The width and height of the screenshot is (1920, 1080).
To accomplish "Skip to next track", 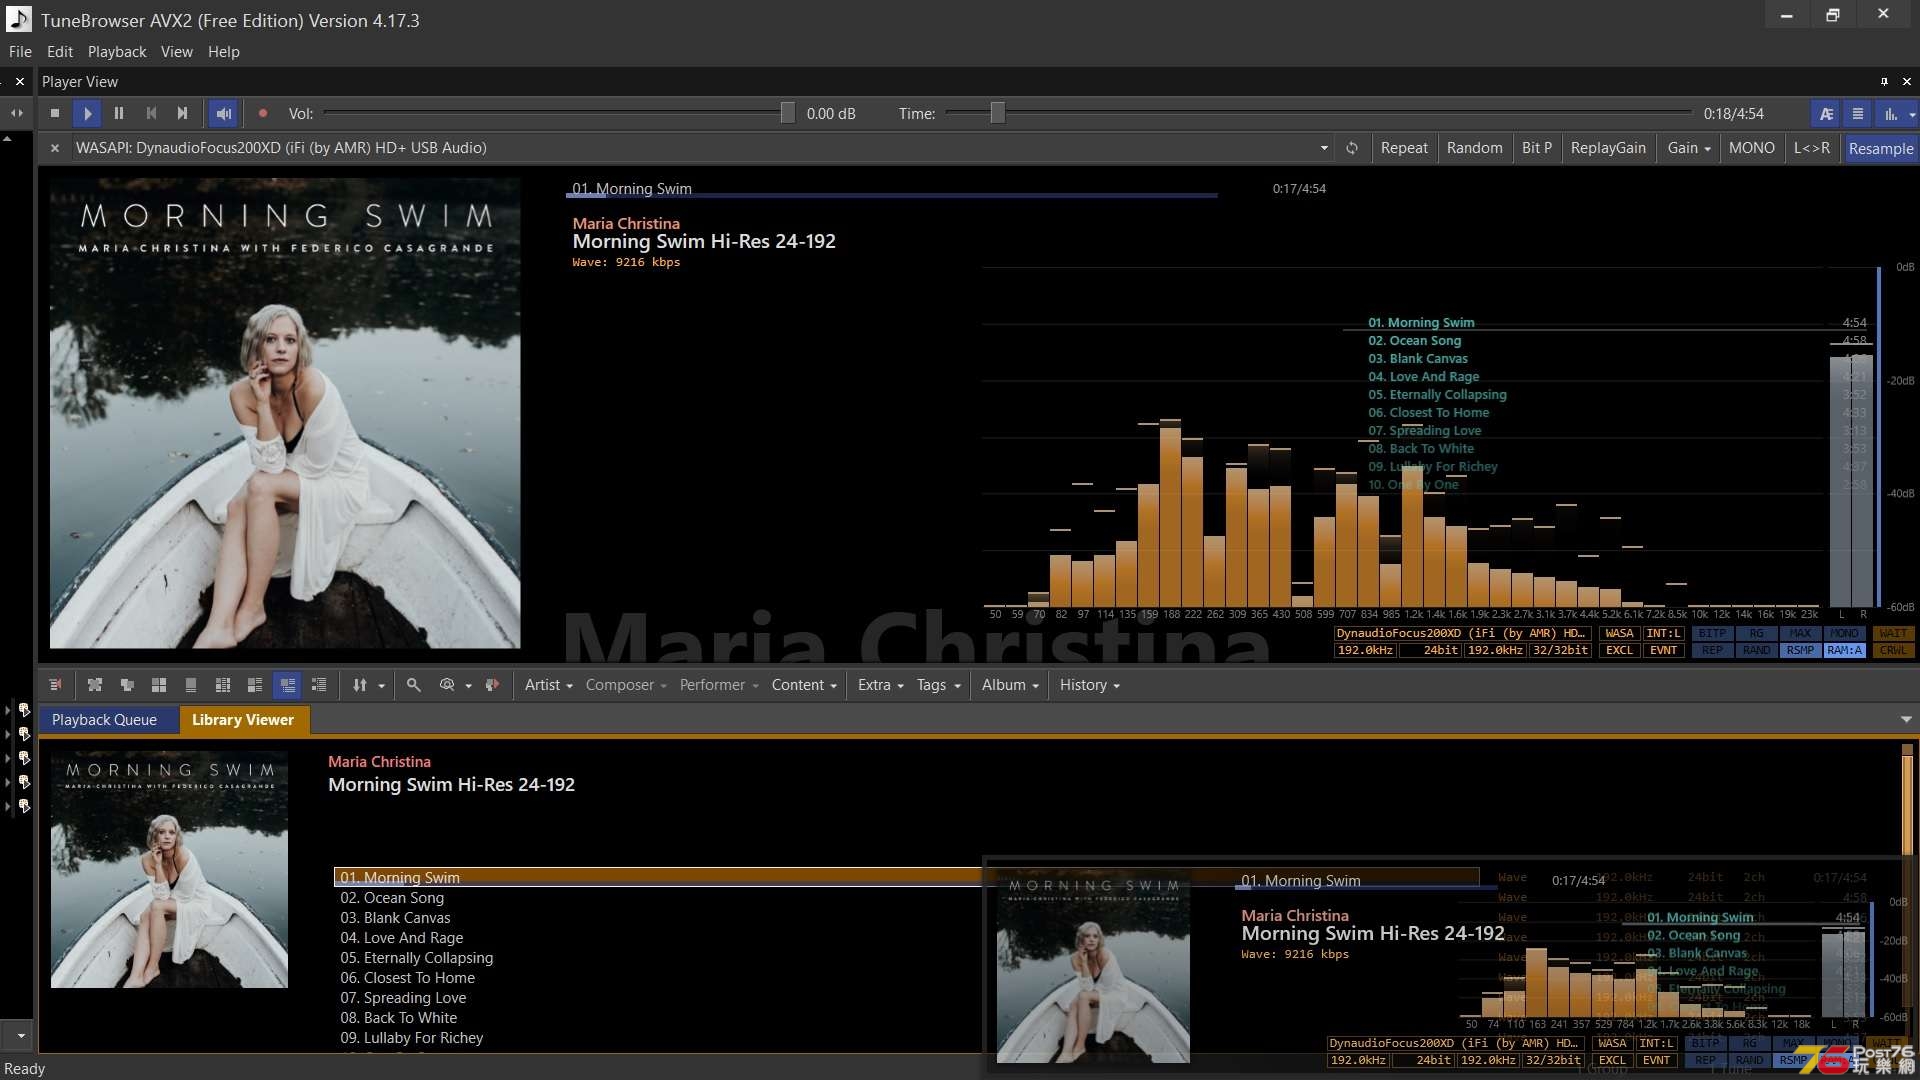I will (182, 114).
